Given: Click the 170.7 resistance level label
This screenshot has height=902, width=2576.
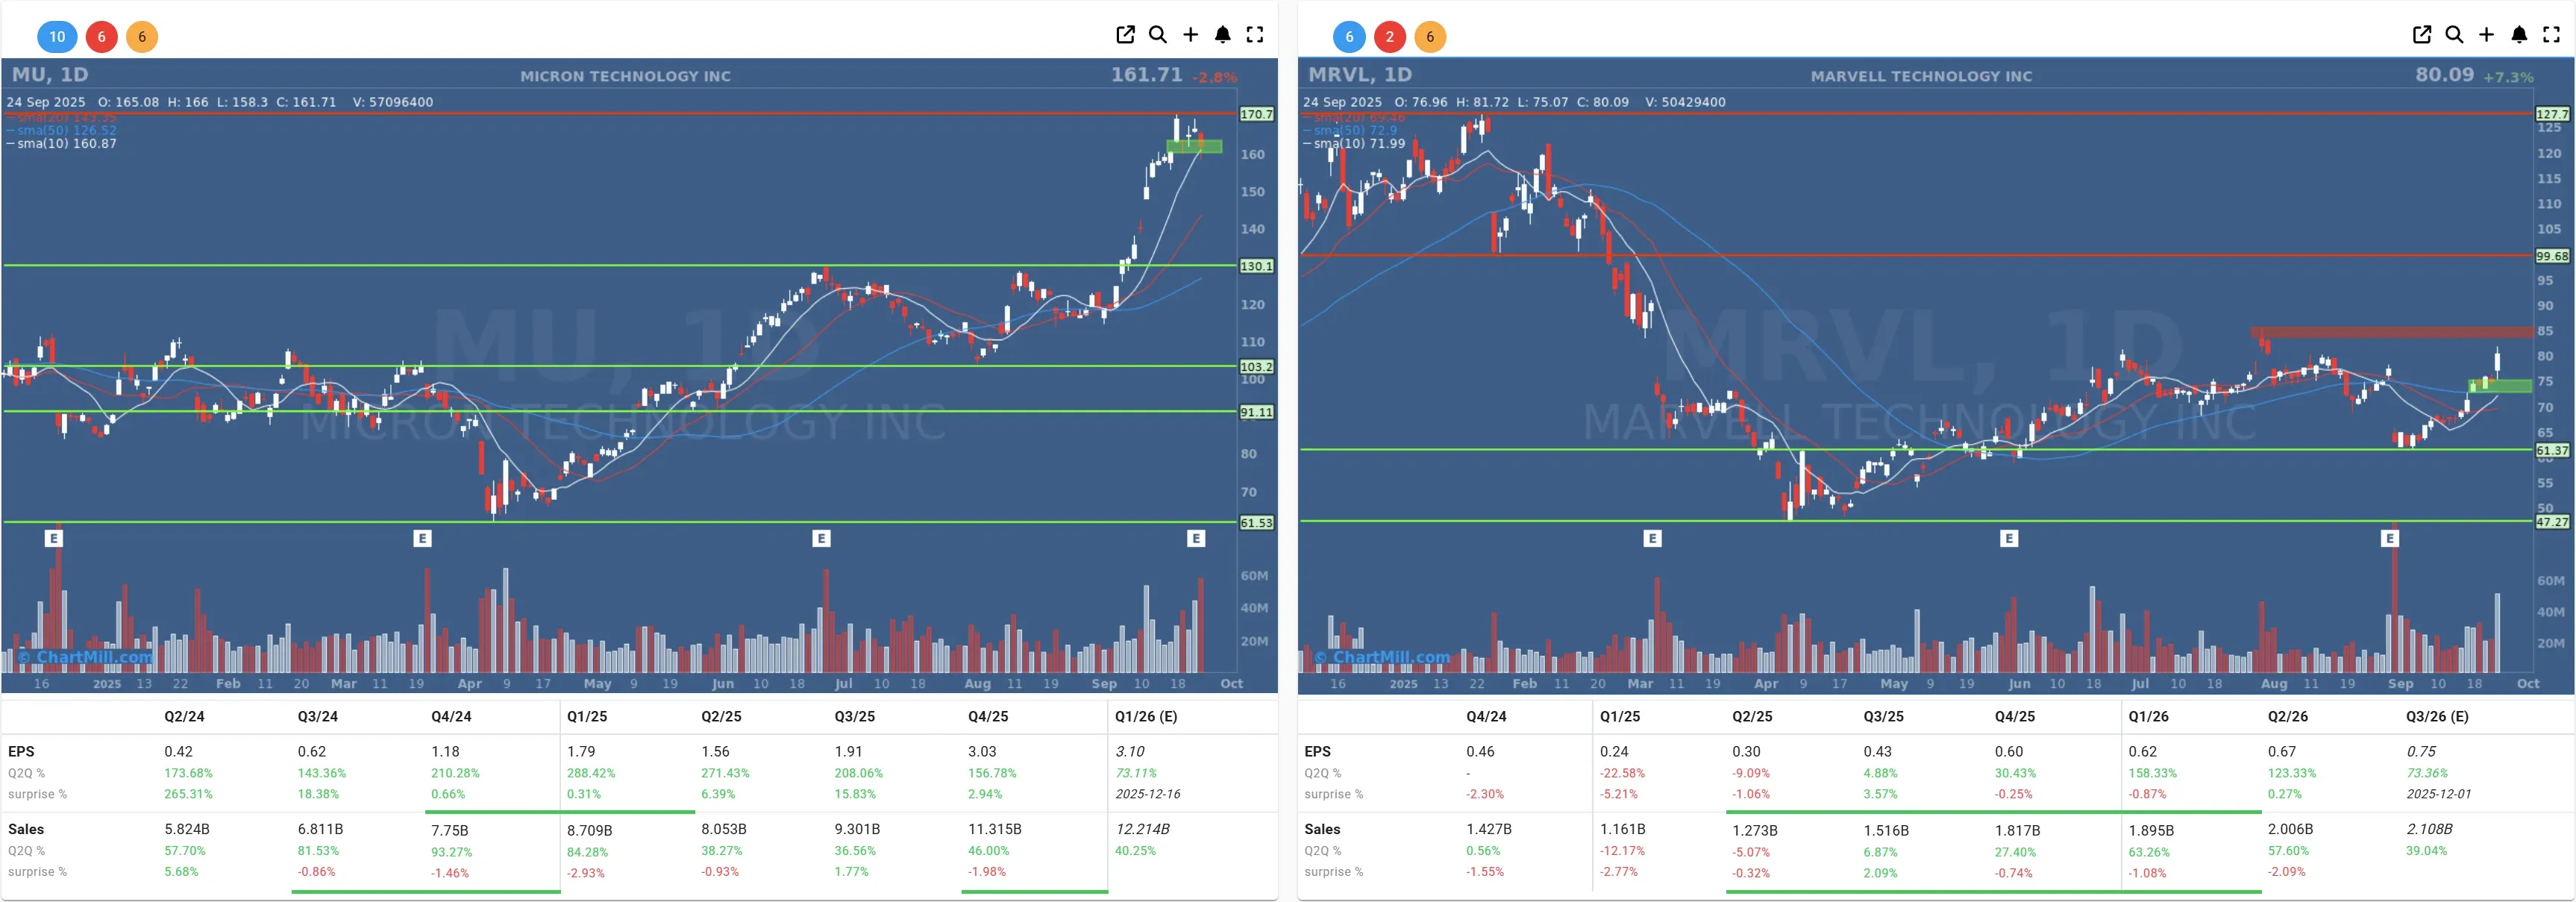Looking at the screenshot, I should pyautogui.click(x=1257, y=114).
